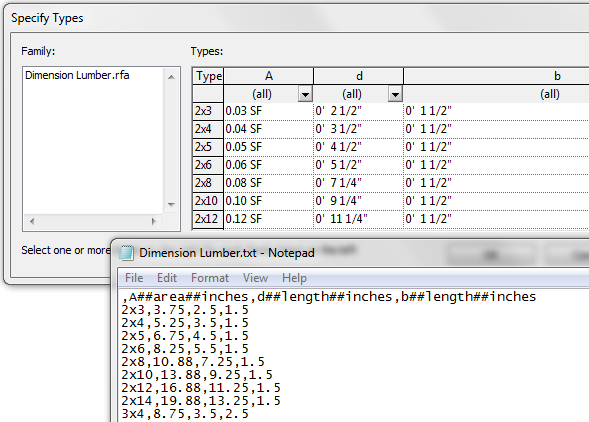The image size is (589, 422).
Task: Select Dimension Lumber.rfa in Family list
Action: click(77, 75)
